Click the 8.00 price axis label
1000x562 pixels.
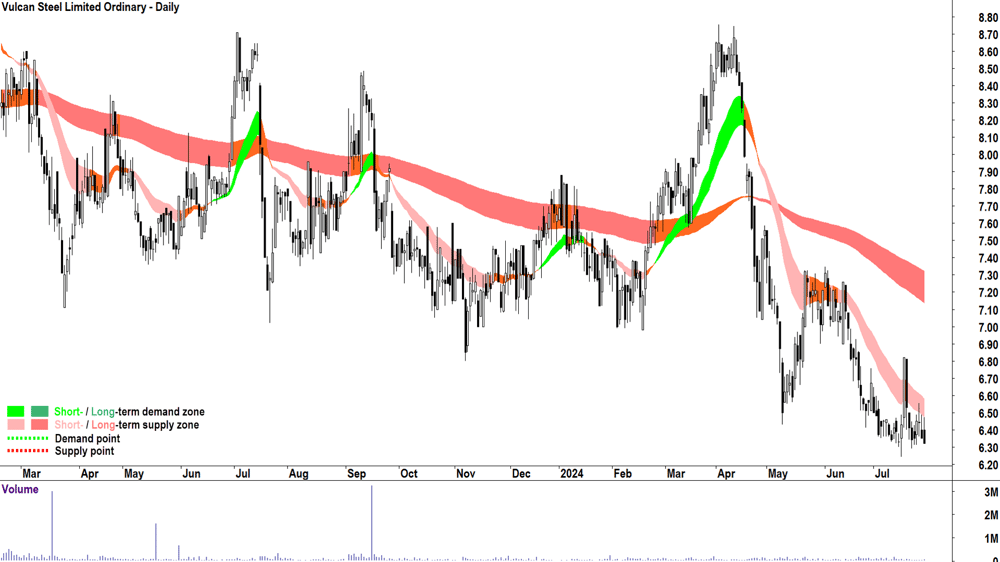[x=988, y=156]
